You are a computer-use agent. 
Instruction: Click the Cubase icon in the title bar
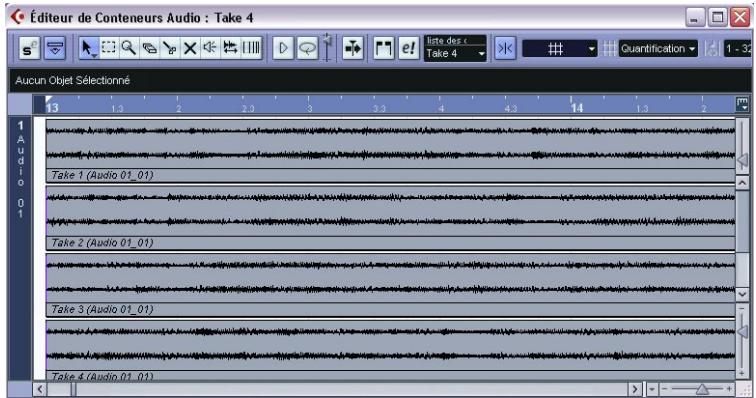point(18,17)
